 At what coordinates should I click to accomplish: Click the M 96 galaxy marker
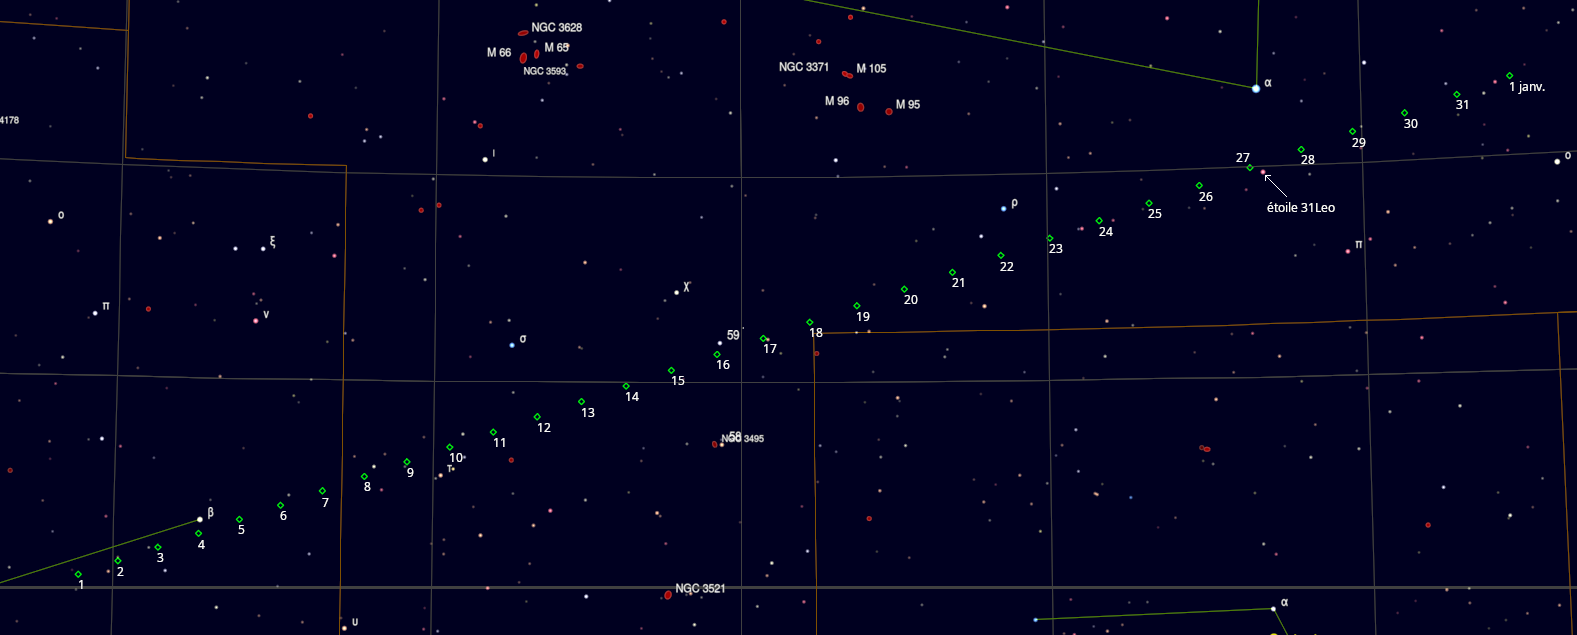coord(860,107)
